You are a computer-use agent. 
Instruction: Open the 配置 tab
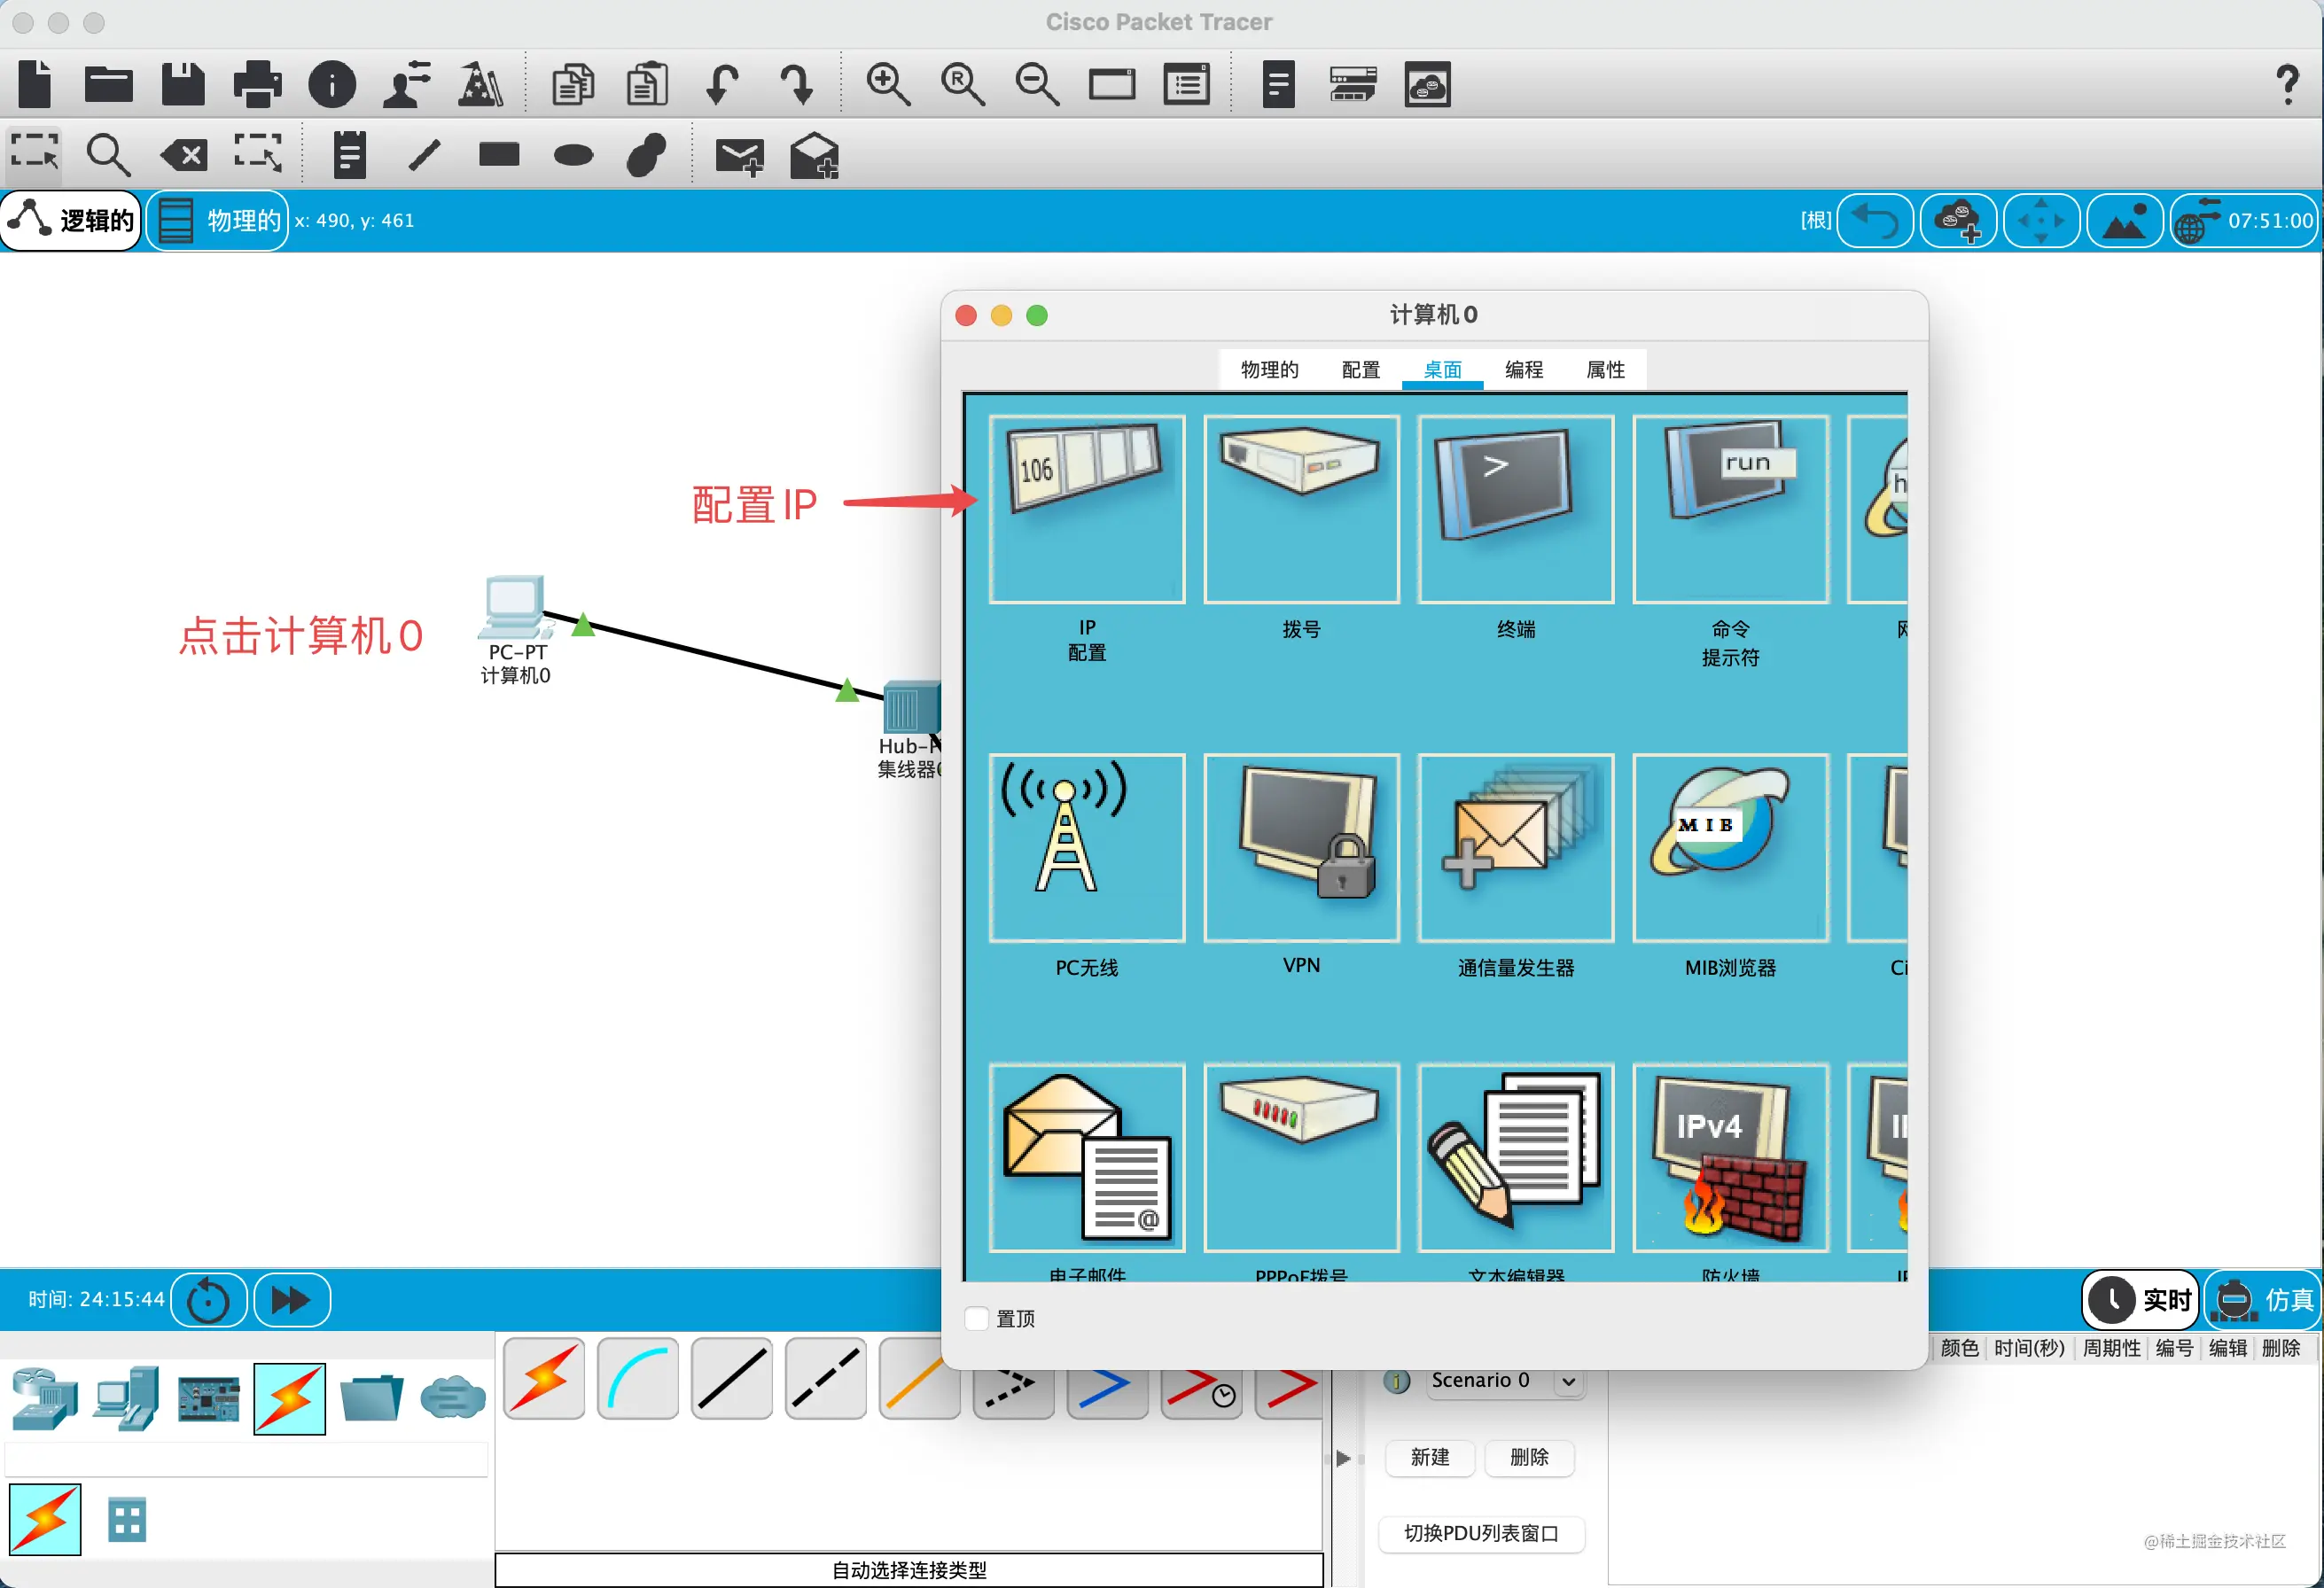[1360, 369]
